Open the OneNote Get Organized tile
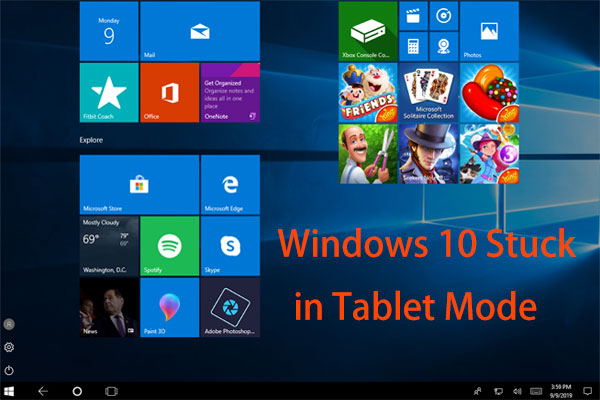 [230, 93]
